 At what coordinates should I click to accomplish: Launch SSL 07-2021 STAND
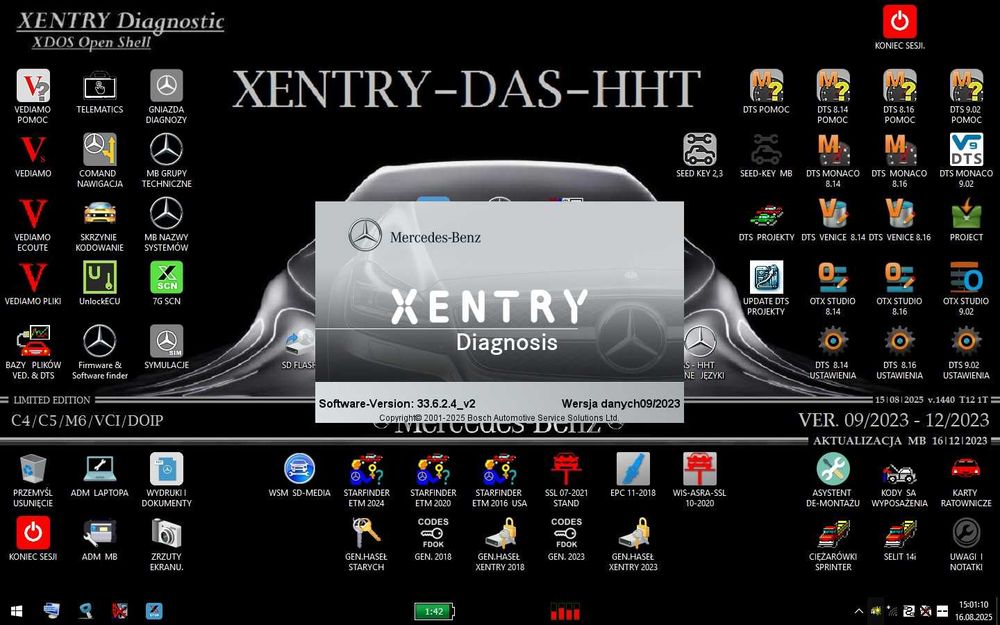[566, 469]
